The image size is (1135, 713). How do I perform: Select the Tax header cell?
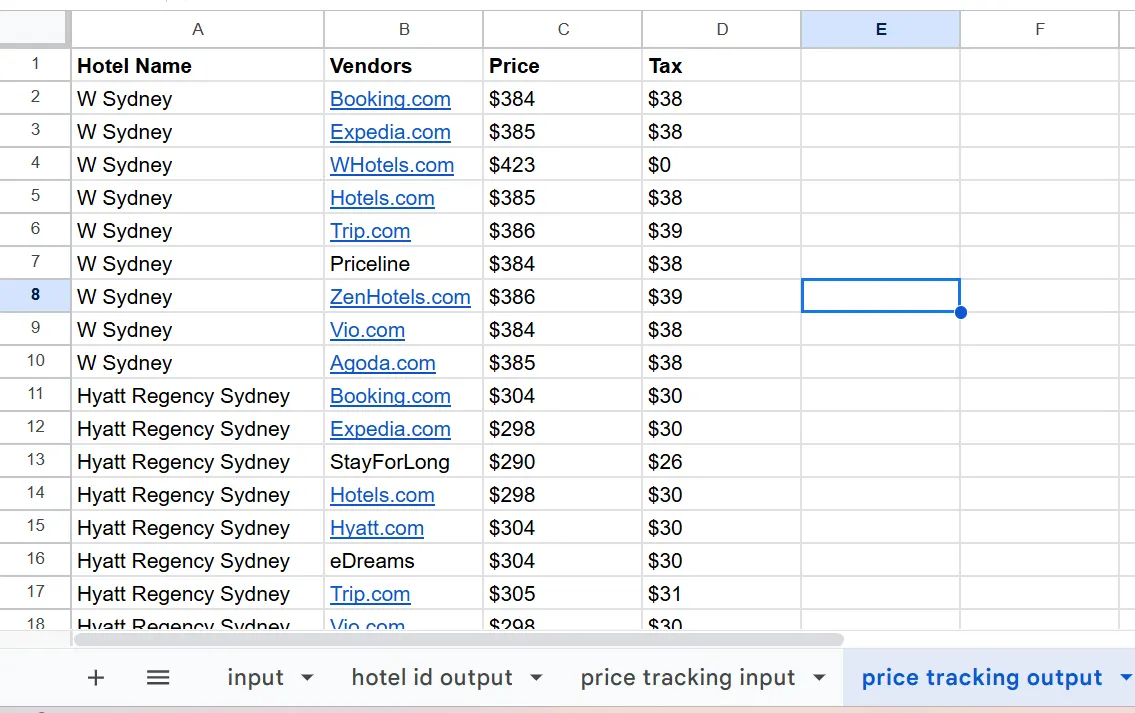(722, 65)
